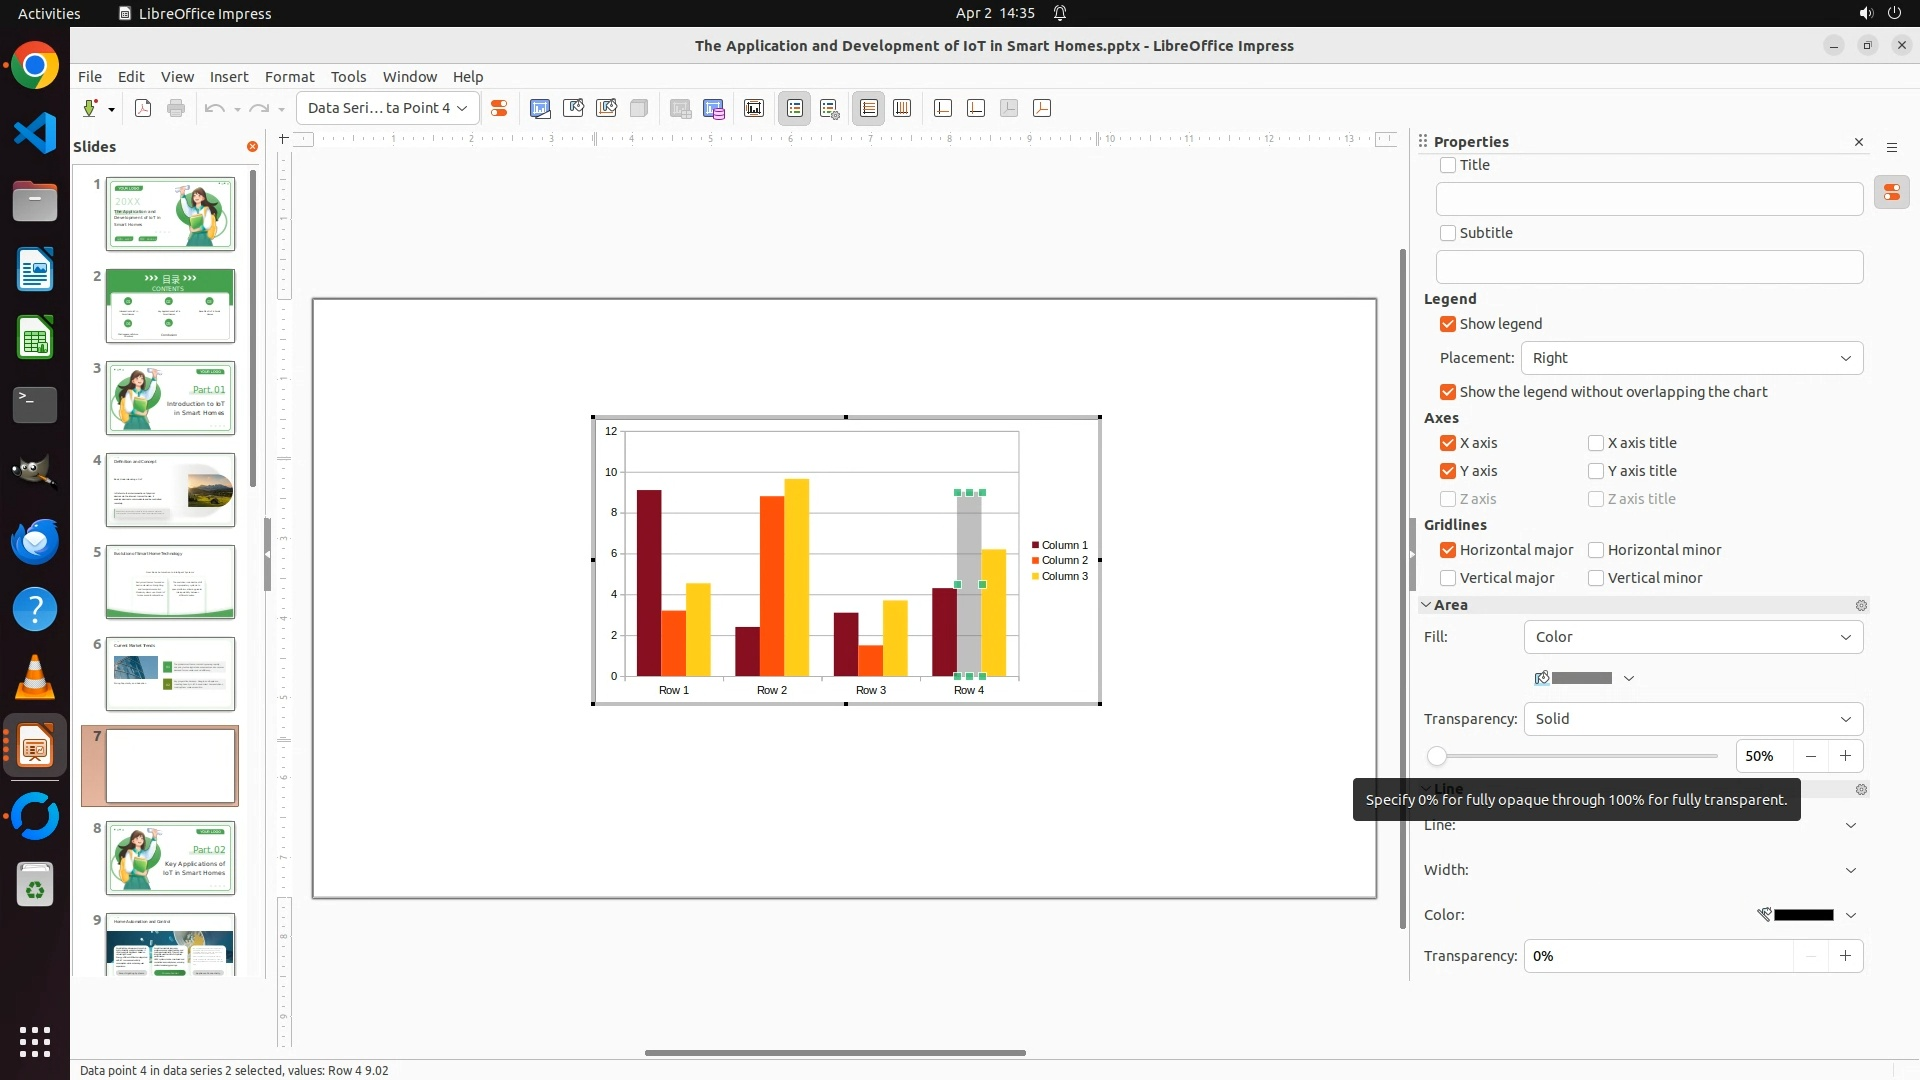This screenshot has width=1920, height=1080.
Task: Uncheck Show legend checkbox
Action: click(1447, 324)
